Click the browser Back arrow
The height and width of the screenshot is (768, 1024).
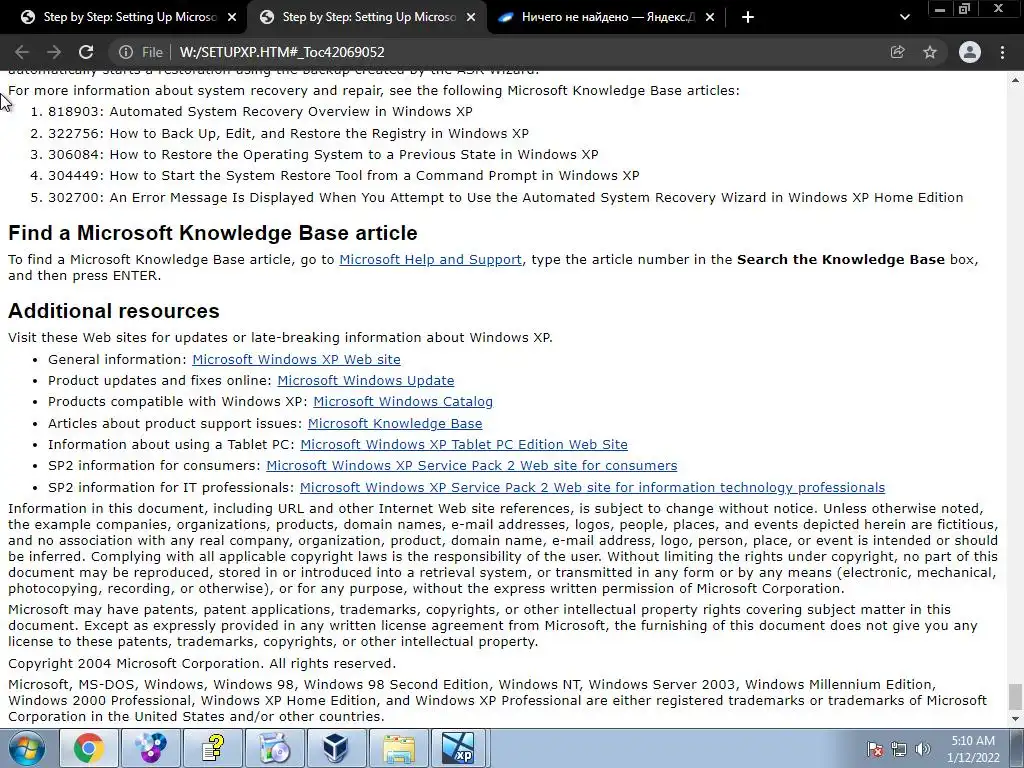(22, 52)
